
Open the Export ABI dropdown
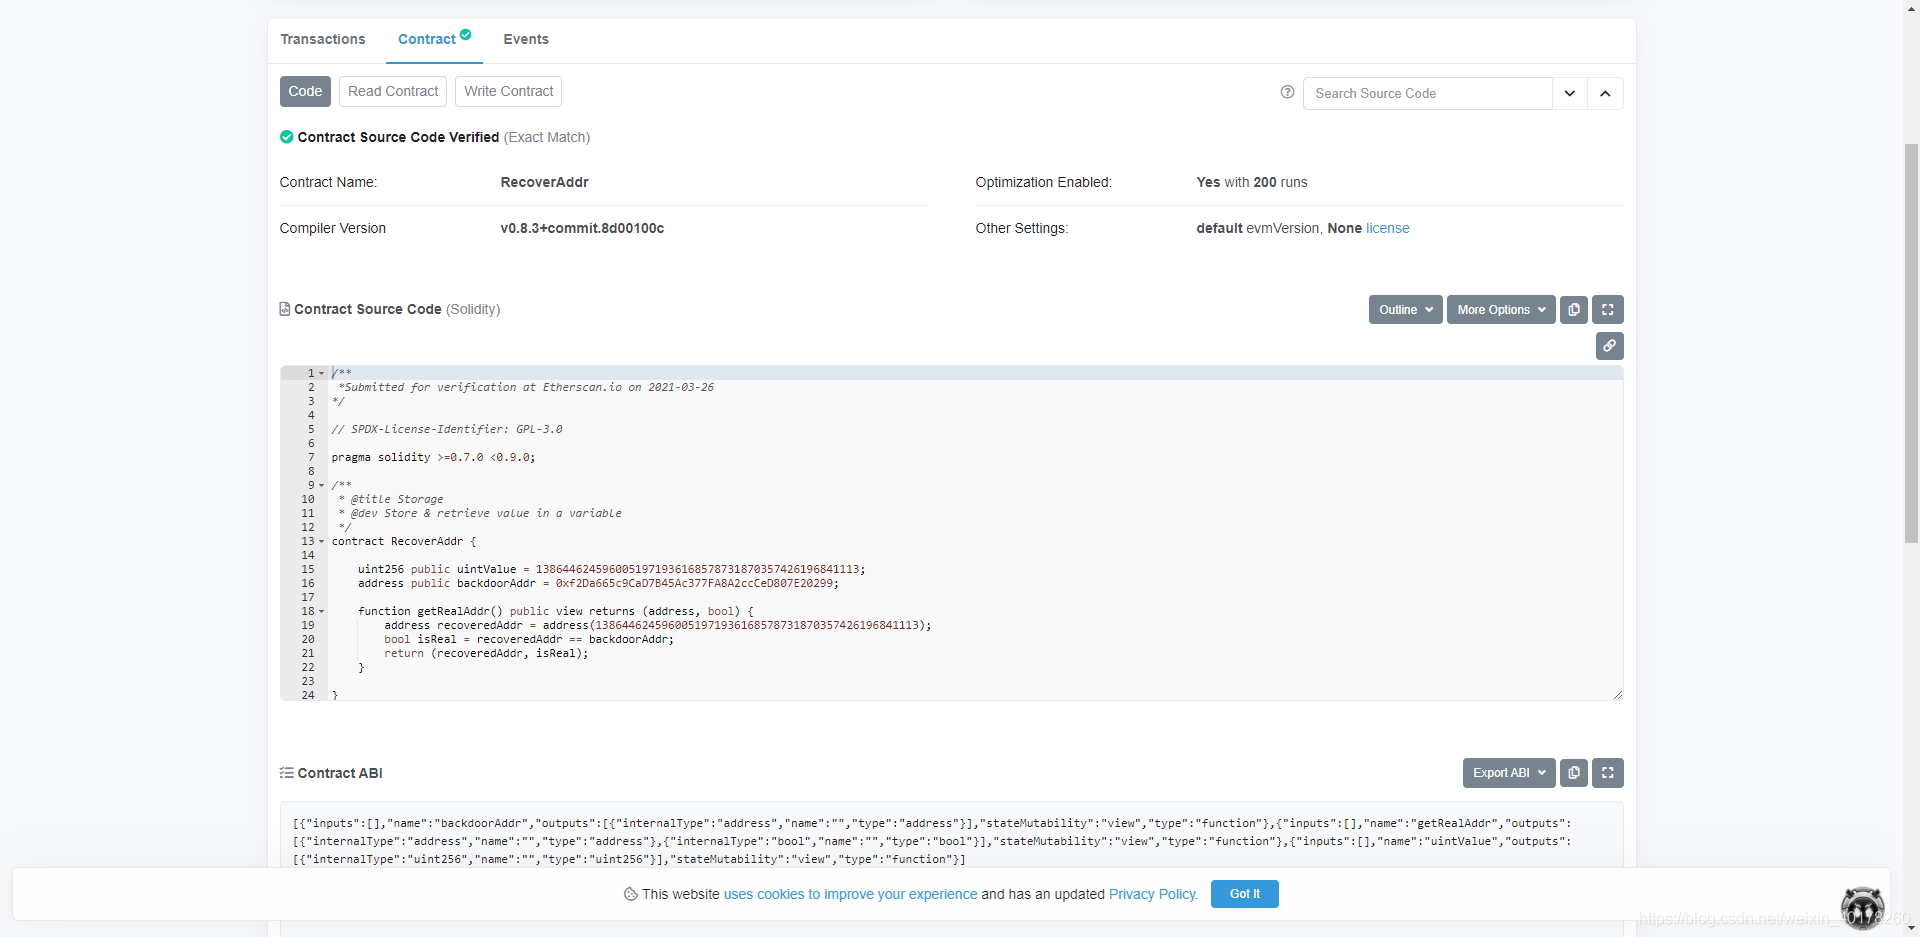click(x=1509, y=773)
